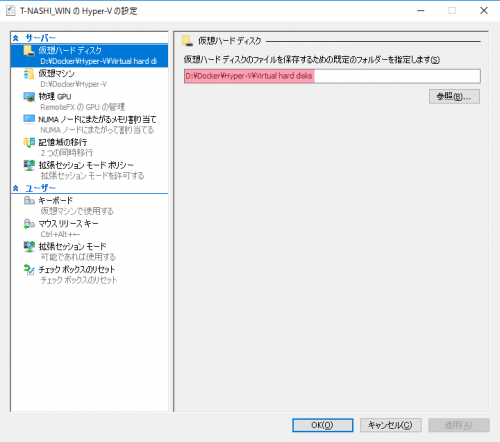Collapse the ユーザー section chevron
The width and height of the screenshot is (500, 442).
pyautogui.click(x=16, y=188)
